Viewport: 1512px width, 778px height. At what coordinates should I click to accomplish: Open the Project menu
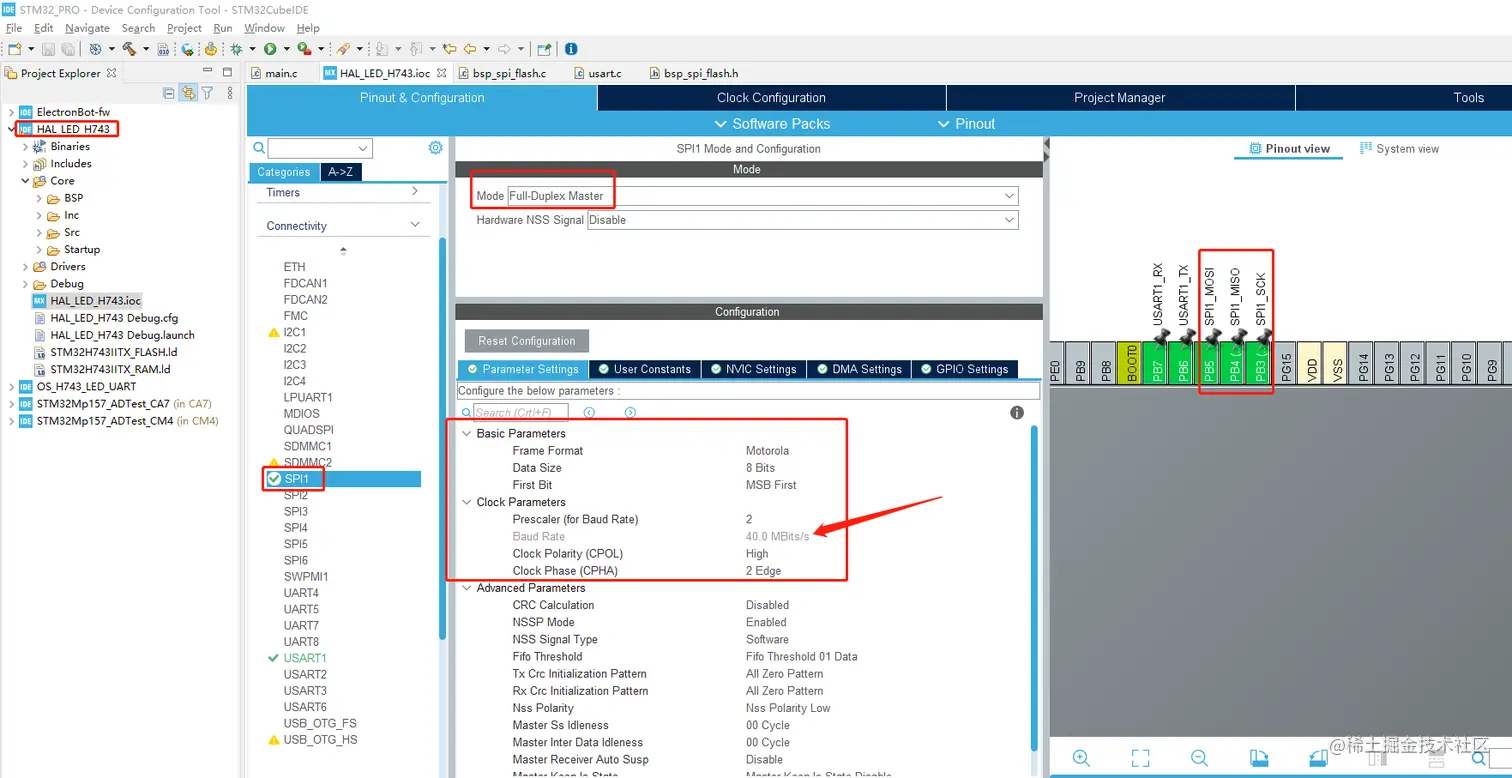pyautogui.click(x=184, y=28)
